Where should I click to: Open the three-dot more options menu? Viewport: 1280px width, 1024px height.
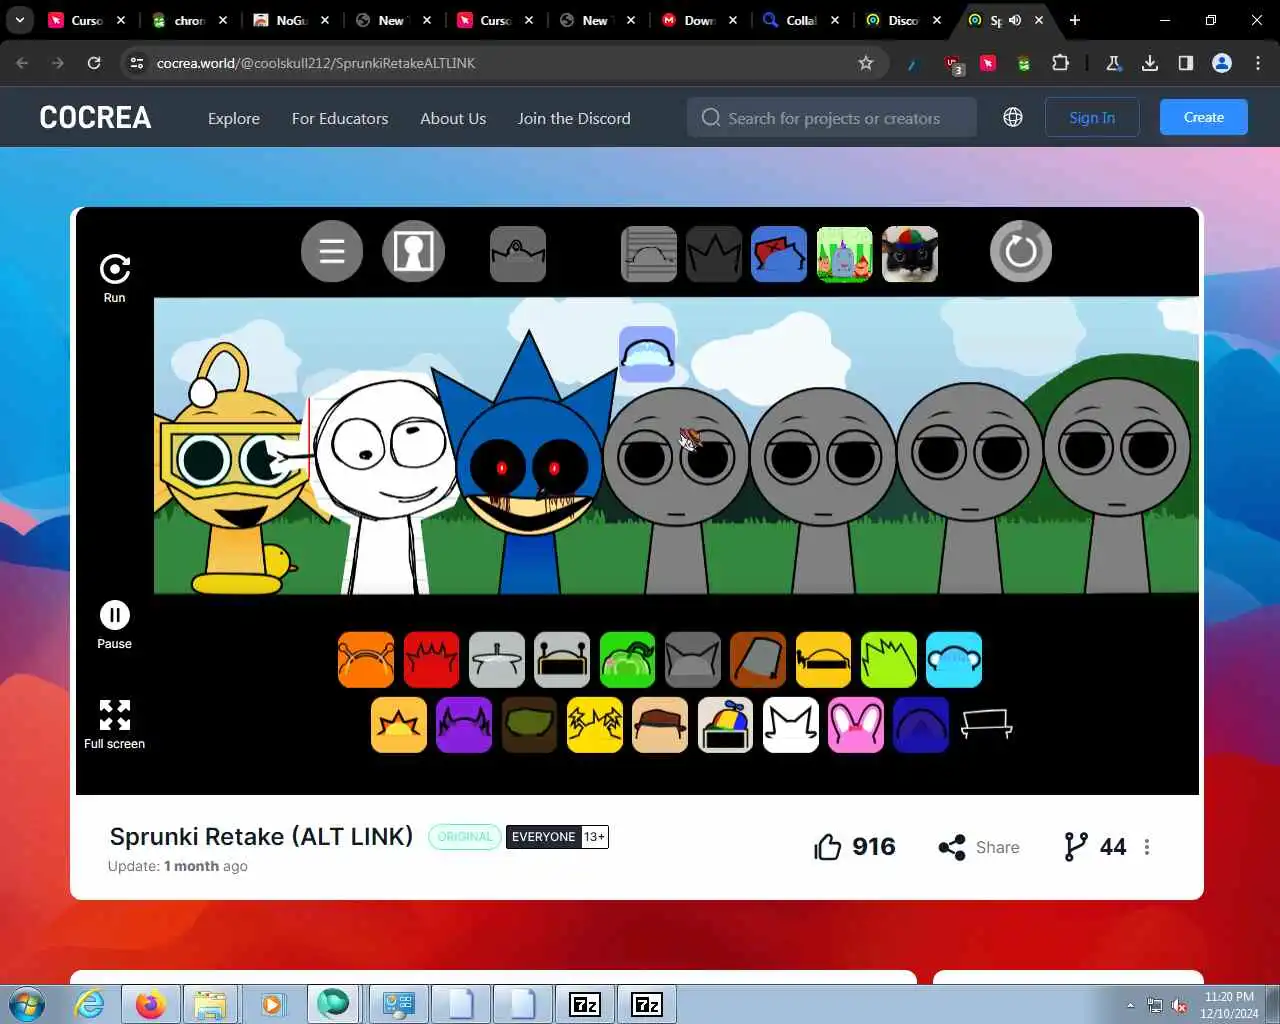(1147, 847)
